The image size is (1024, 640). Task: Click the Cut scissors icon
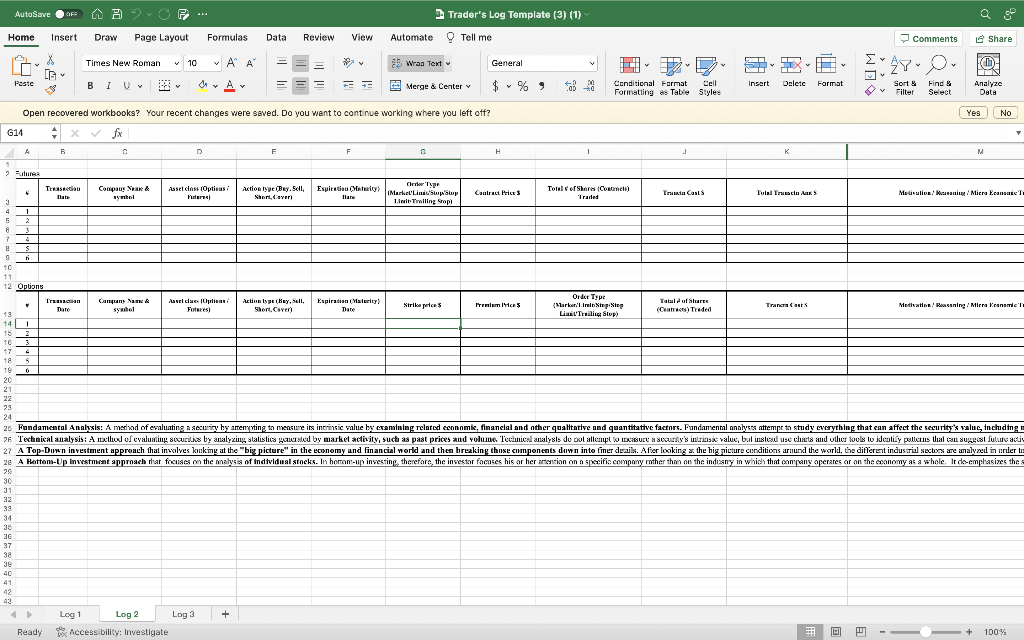(x=50, y=59)
